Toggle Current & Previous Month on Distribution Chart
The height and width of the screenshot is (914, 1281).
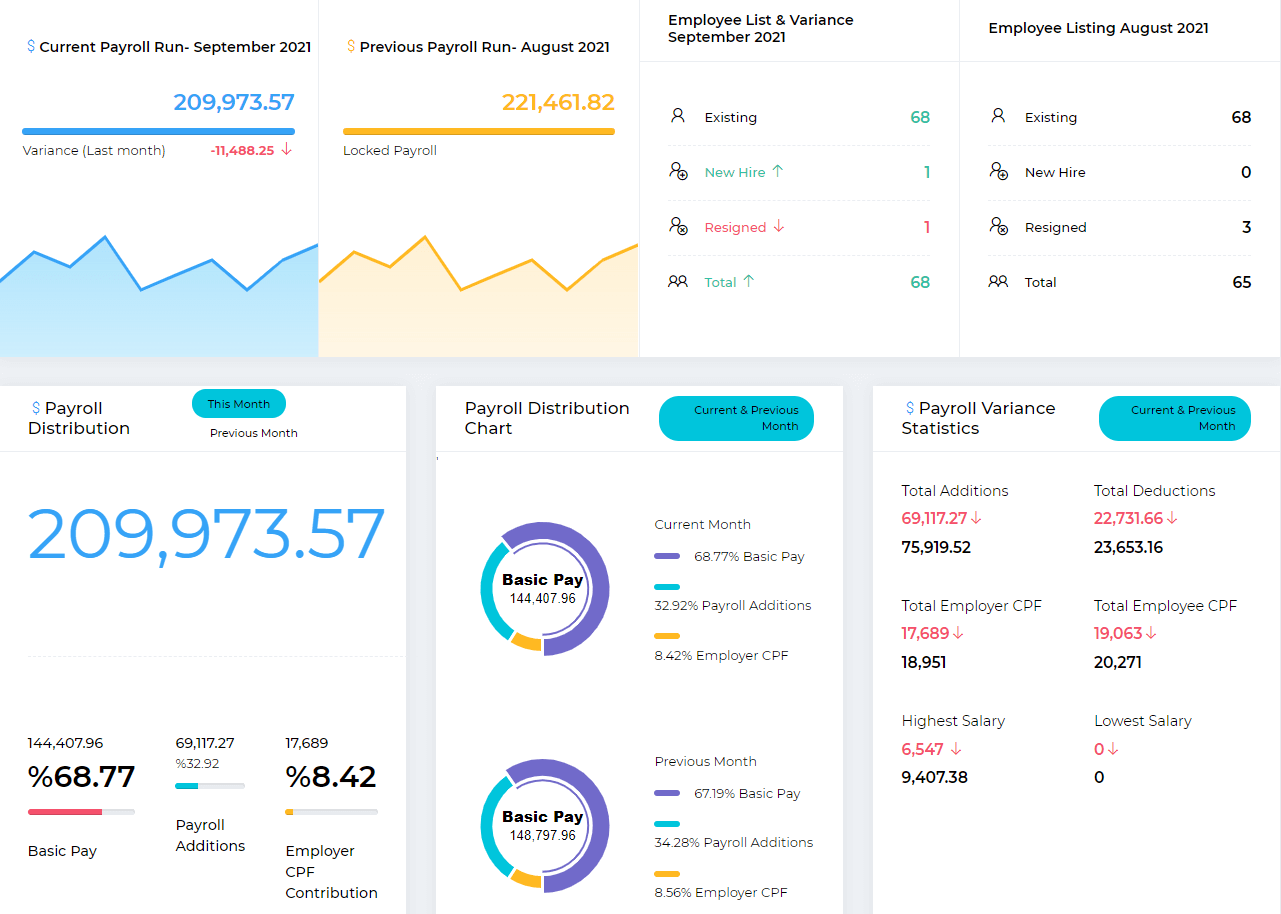click(x=736, y=418)
